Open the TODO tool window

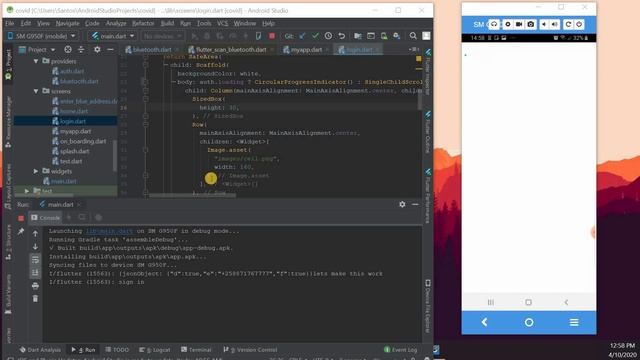(x=117, y=350)
